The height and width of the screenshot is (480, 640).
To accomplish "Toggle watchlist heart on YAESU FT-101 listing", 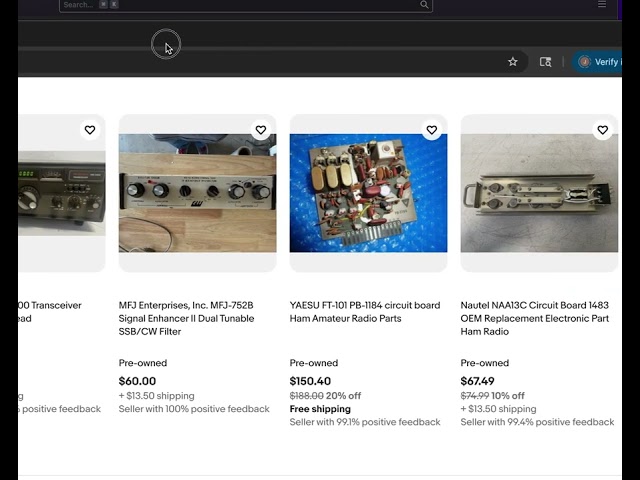I will click(x=432, y=130).
